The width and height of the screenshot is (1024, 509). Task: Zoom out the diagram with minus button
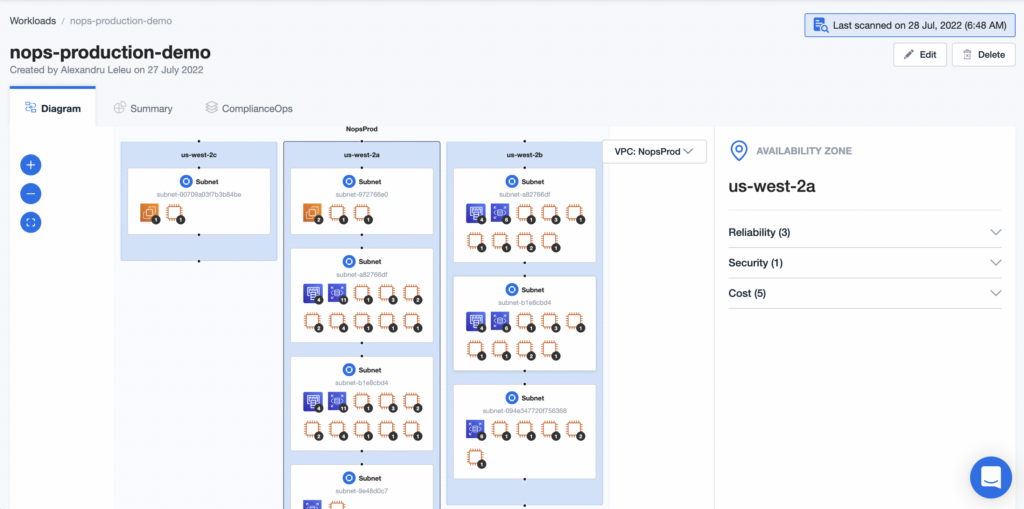coord(31,194)
